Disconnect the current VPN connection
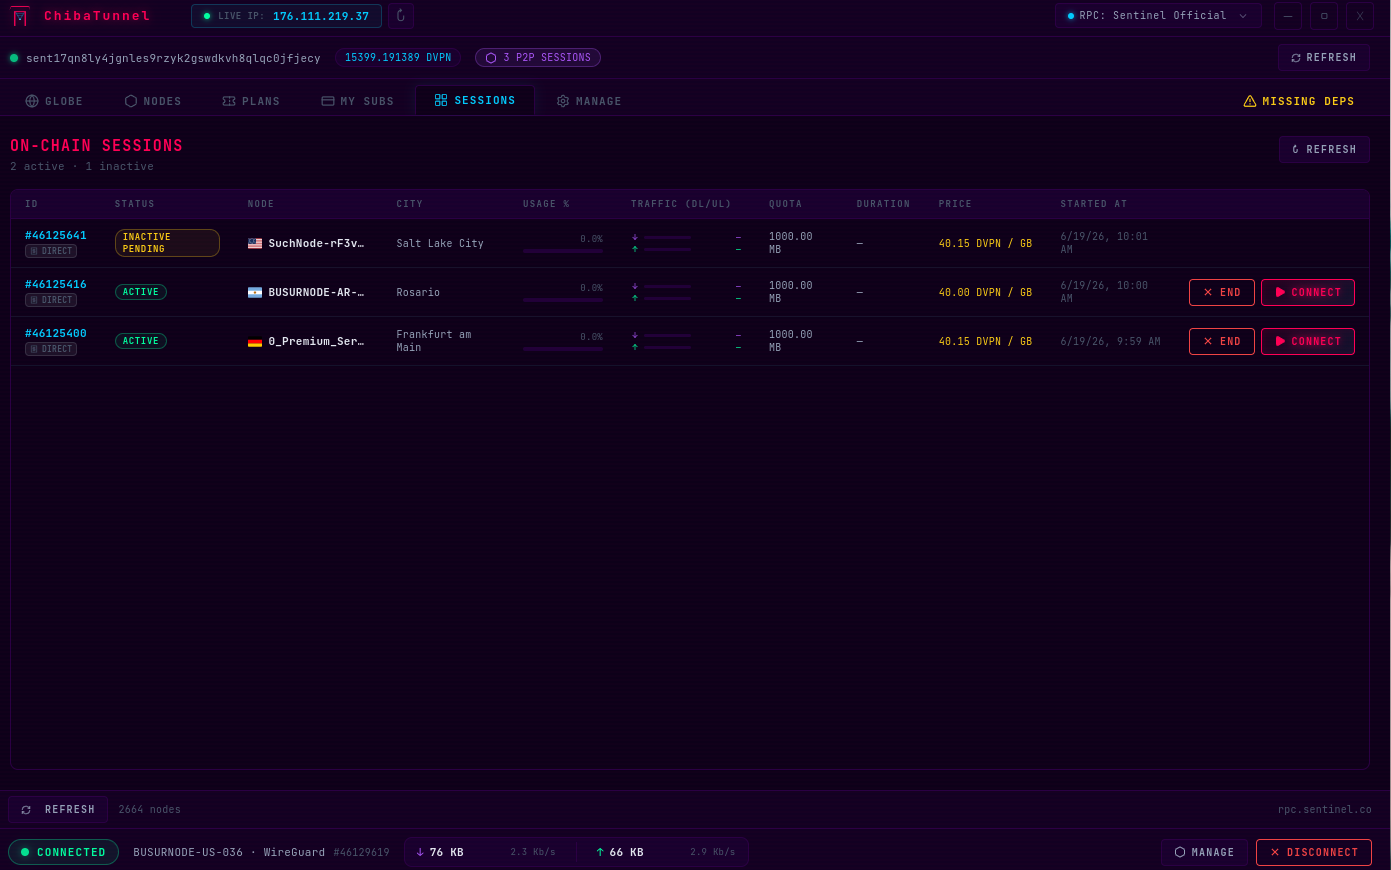Viewport: 1391px width, 870px height. coord(1314,852)
